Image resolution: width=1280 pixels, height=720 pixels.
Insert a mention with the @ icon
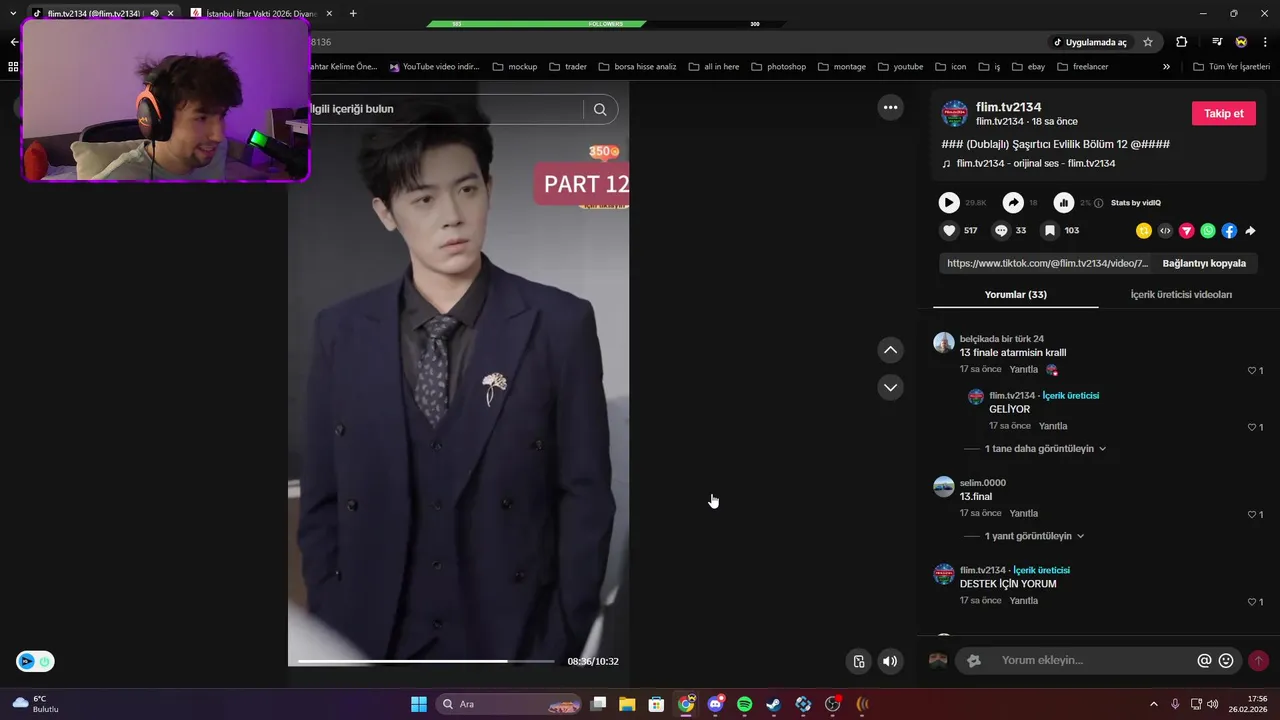[x=1204, y=660]
